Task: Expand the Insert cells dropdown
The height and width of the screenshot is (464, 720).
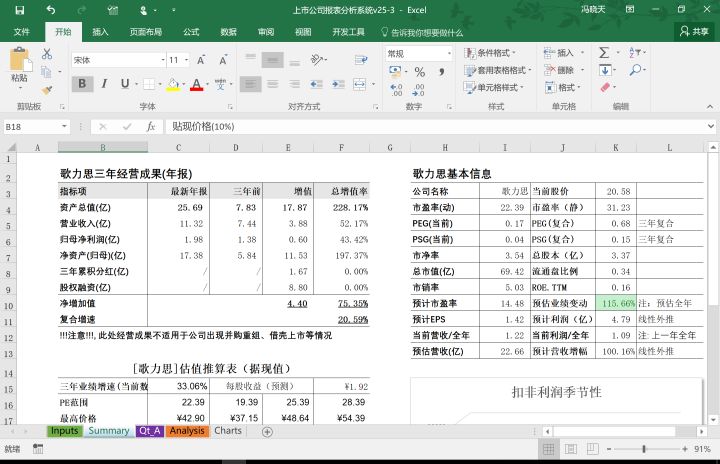Action: 582,53
